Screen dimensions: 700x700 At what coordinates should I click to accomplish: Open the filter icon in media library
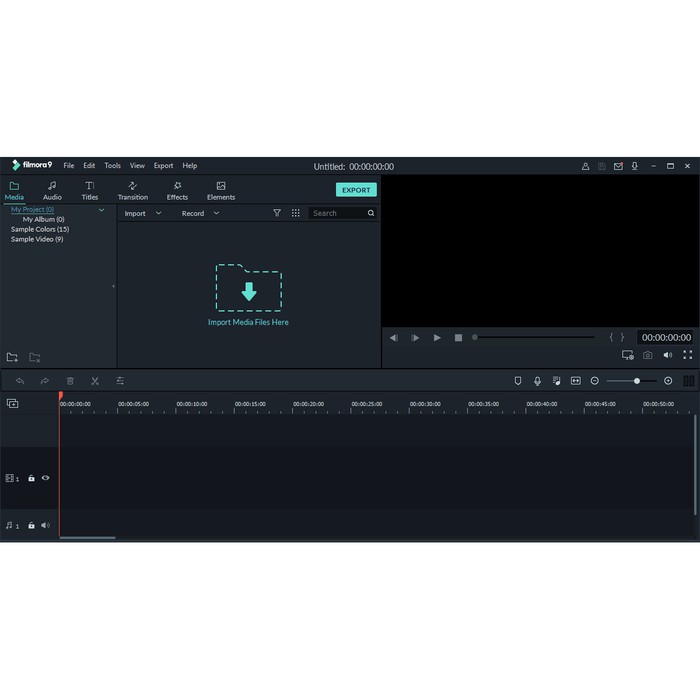coord(277,213)
